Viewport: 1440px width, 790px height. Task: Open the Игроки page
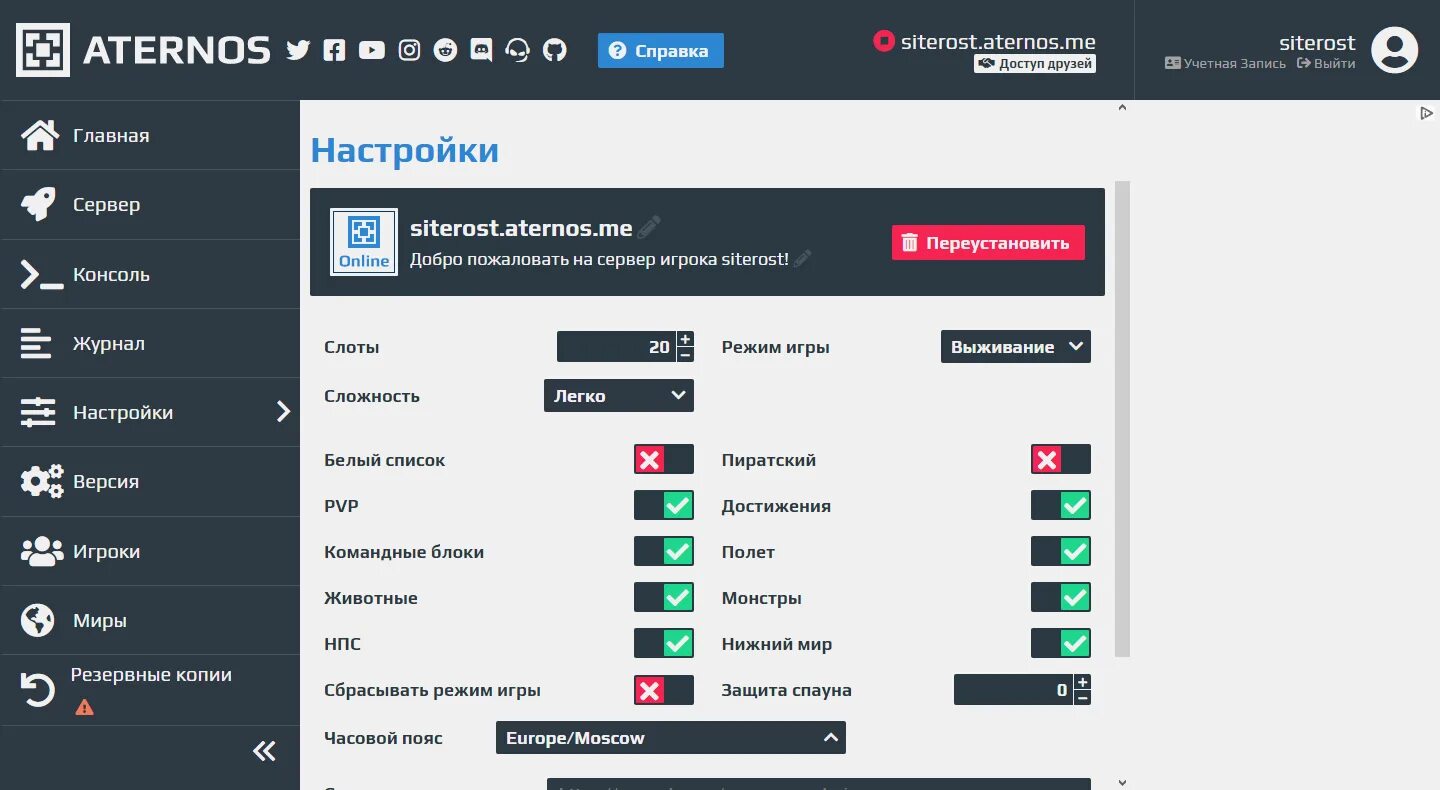[x=150, y=551]
